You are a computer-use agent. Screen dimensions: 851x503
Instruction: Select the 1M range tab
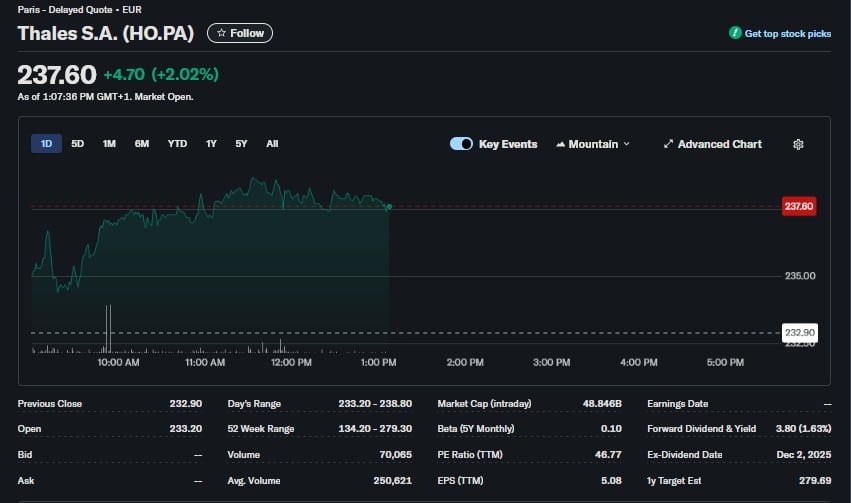[109, 144]
